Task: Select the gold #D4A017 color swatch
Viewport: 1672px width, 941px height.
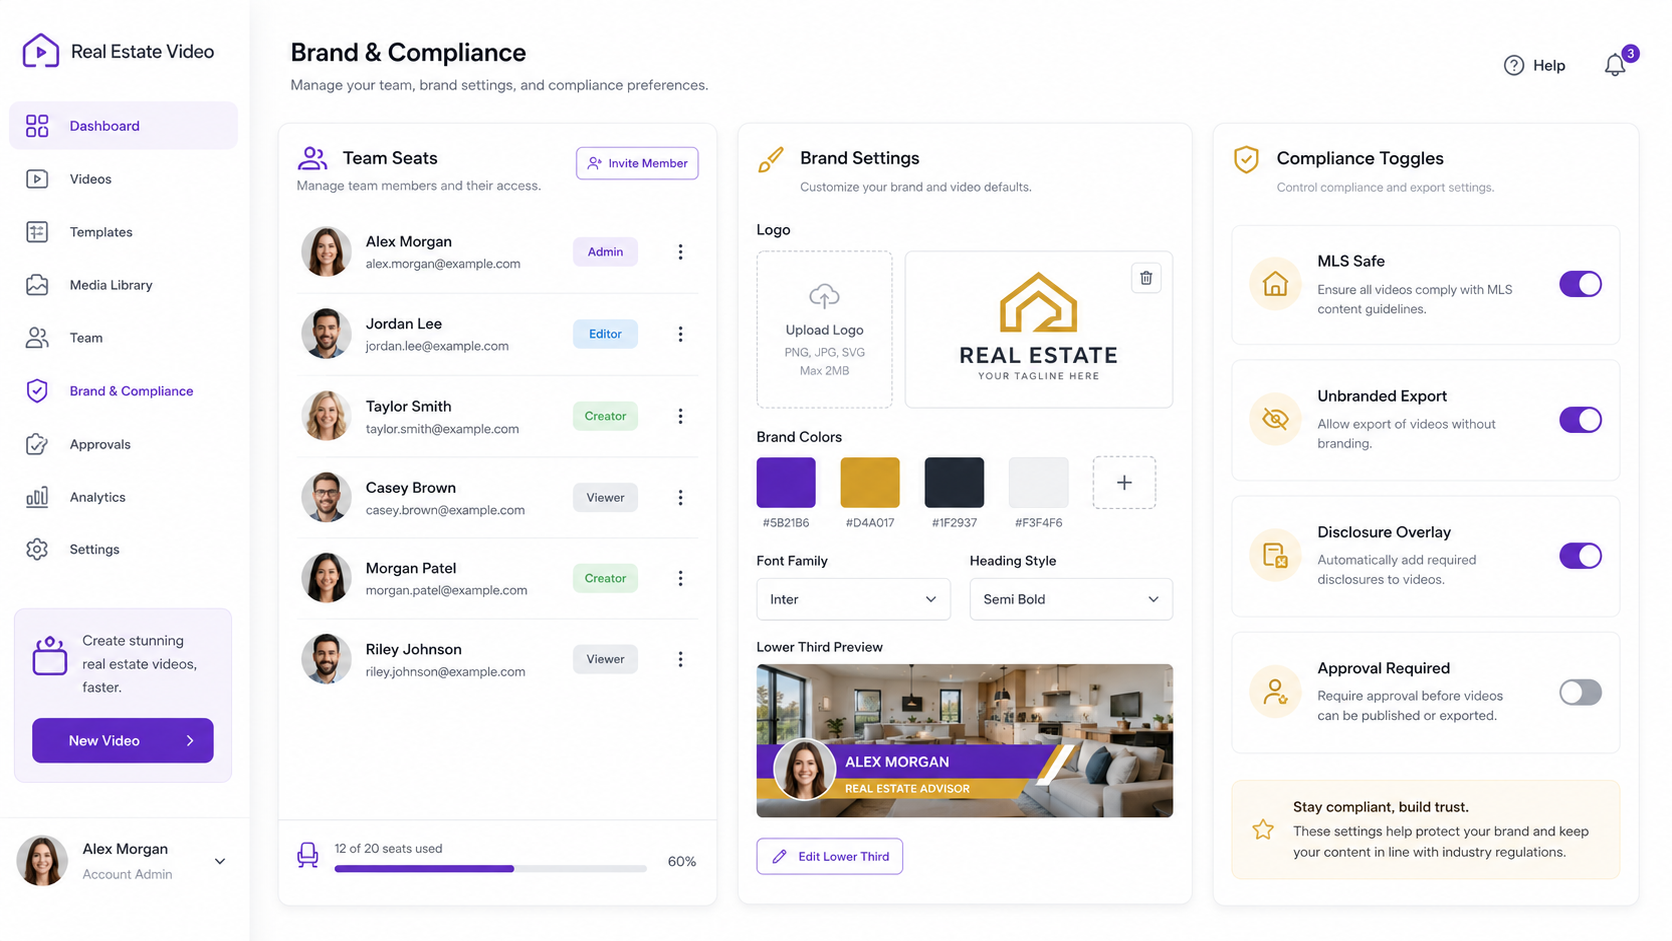Action: click(x=870, y=483)
